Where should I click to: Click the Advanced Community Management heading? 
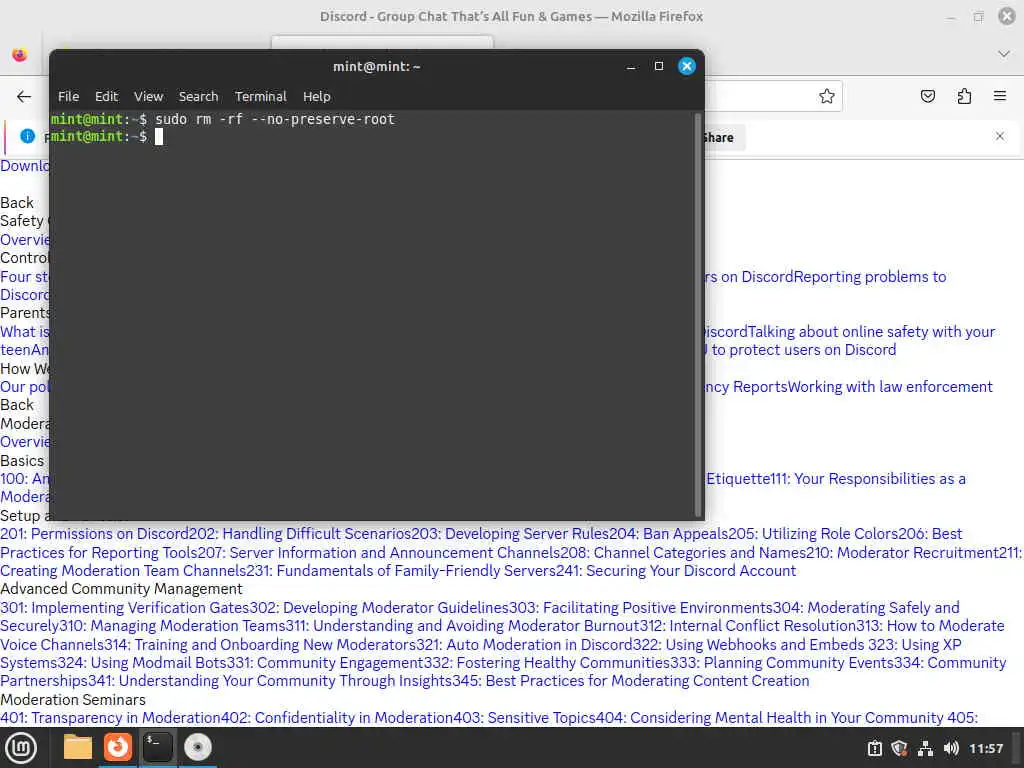pos(121,589)
